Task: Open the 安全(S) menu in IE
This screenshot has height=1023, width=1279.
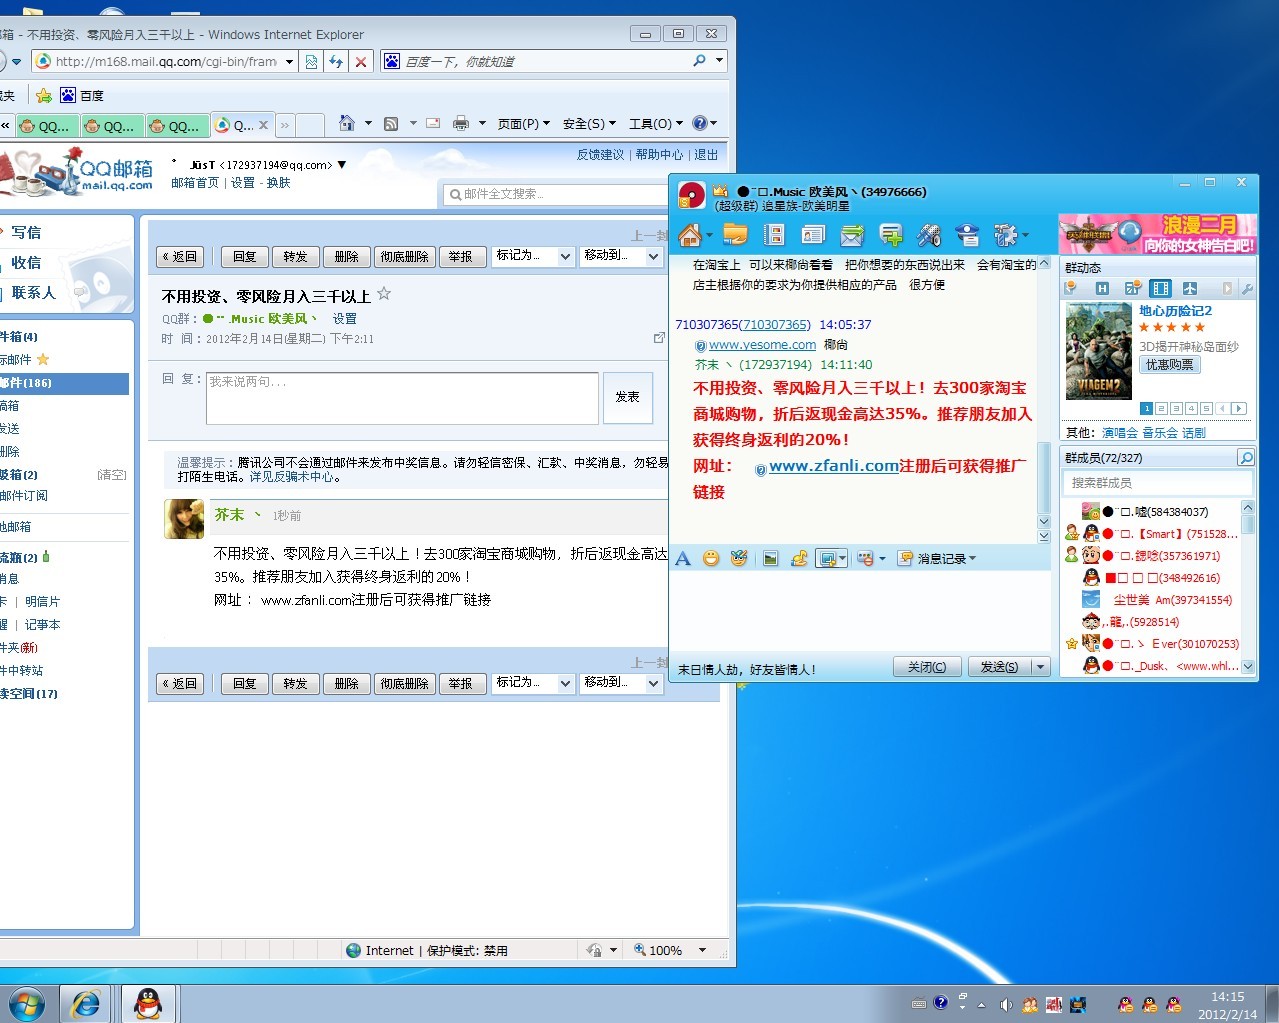Action: [589, 124]
